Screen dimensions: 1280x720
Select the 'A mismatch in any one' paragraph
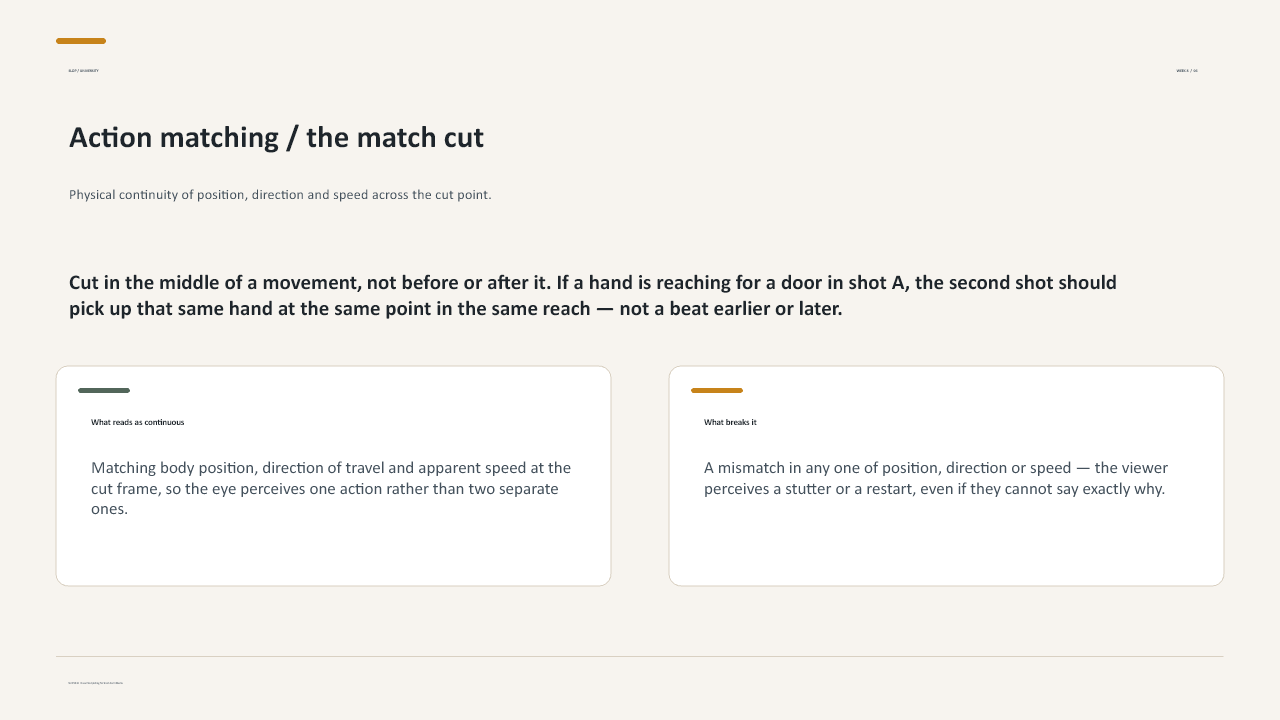[936, 478]
